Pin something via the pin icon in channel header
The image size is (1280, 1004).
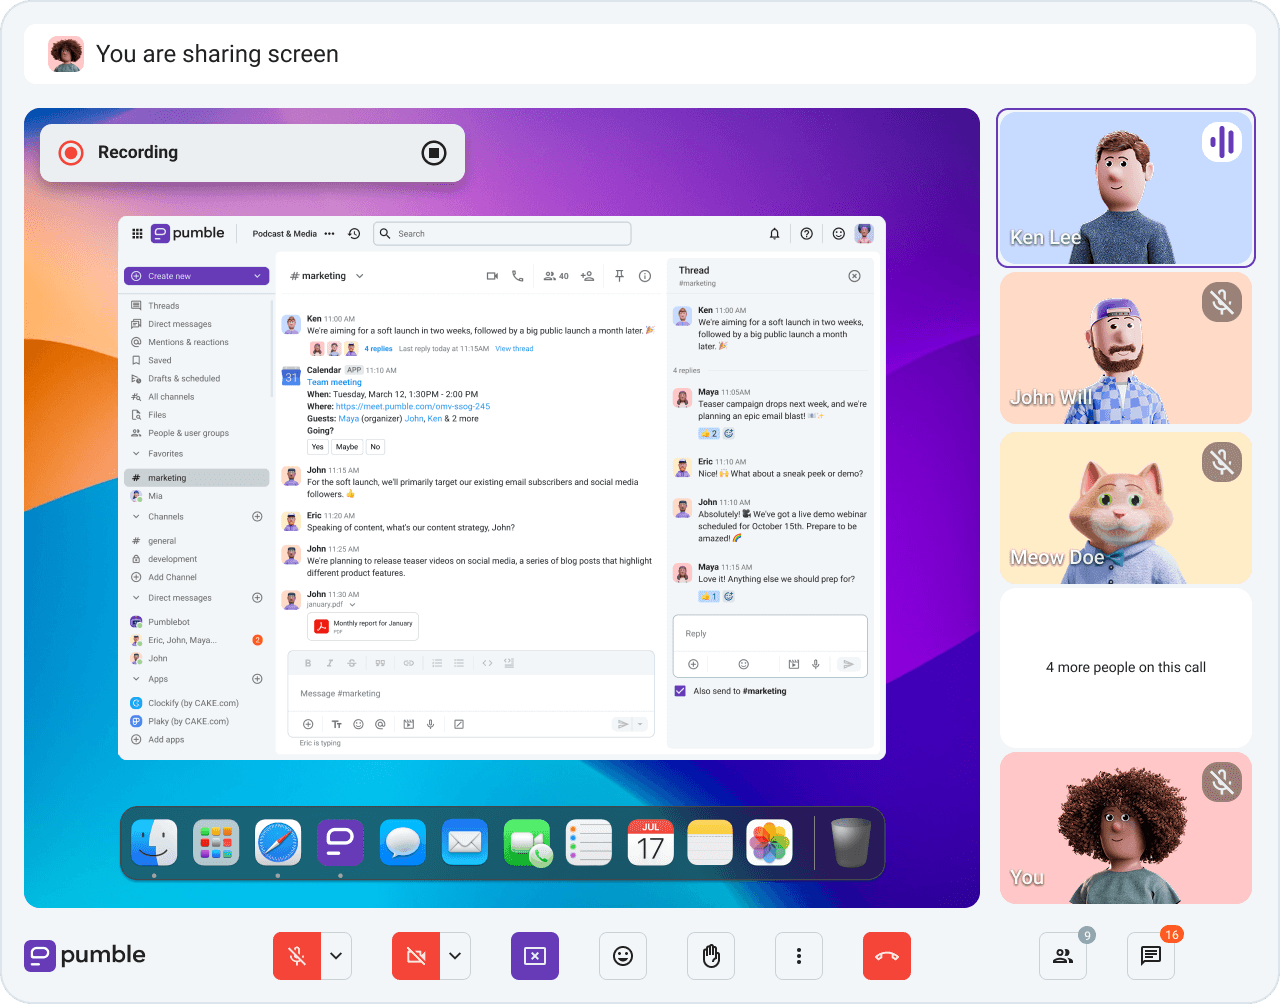coord(619,275)
